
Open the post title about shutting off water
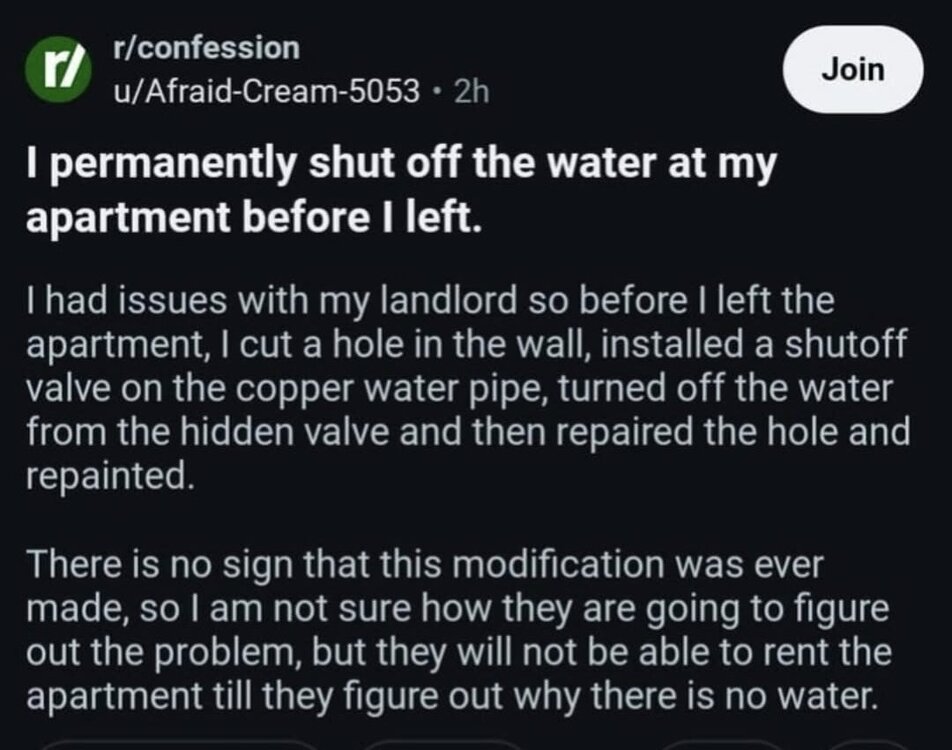[x=401, y=190]
